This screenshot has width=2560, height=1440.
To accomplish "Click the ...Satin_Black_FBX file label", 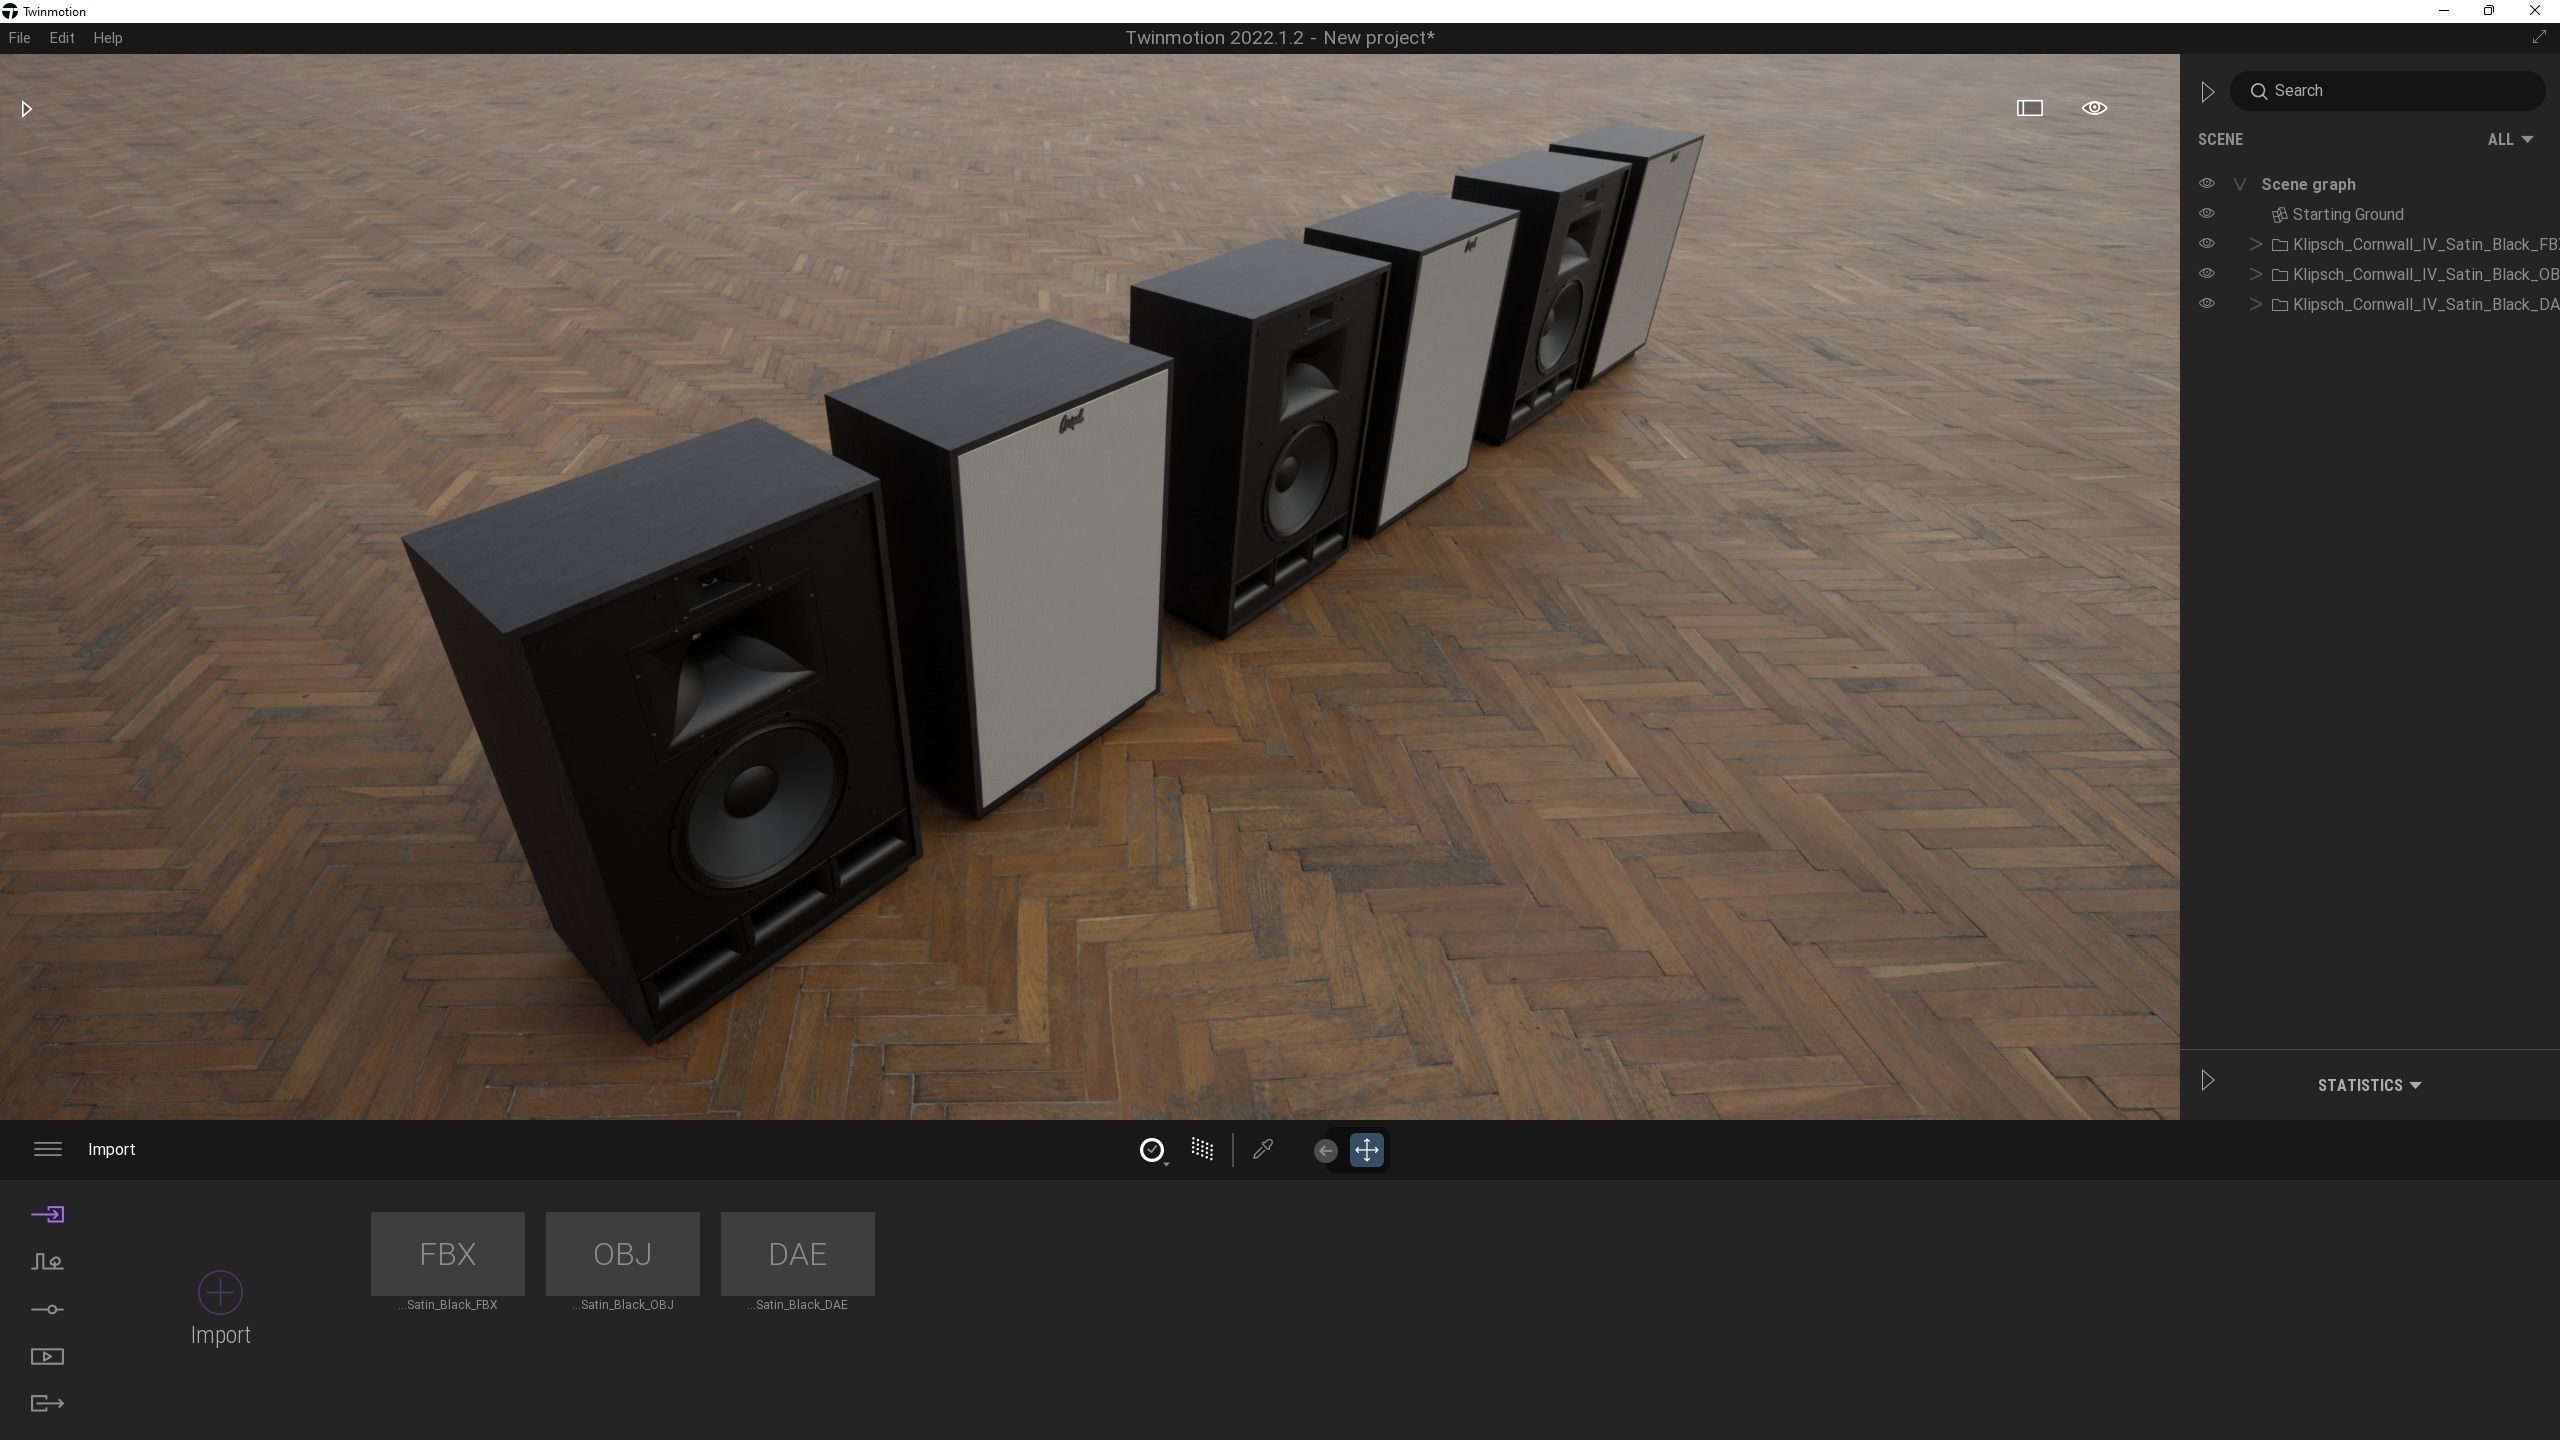I will (x=447, y=1305).
